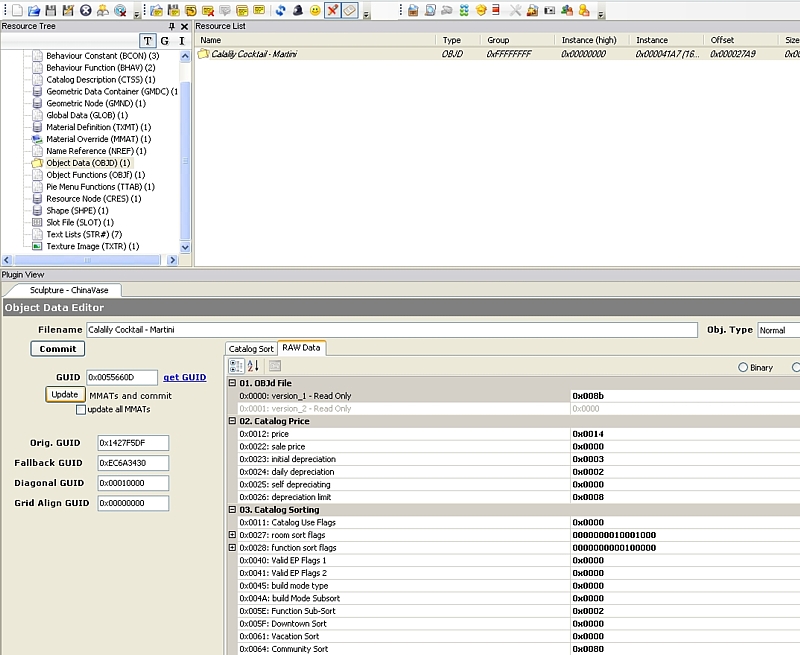Expand the room sort flags row
800x655 pixels.
pos(233,535)
